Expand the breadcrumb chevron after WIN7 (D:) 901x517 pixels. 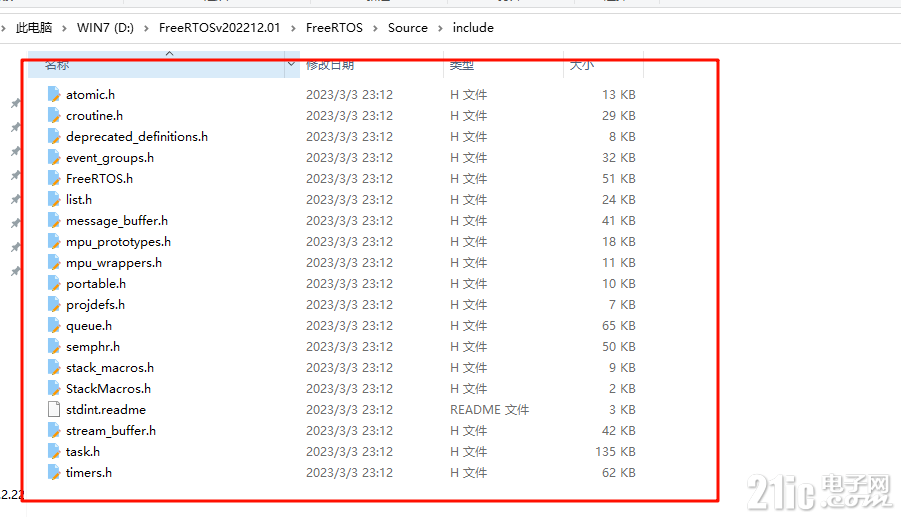pyautogui.click(x=146, y=28)
